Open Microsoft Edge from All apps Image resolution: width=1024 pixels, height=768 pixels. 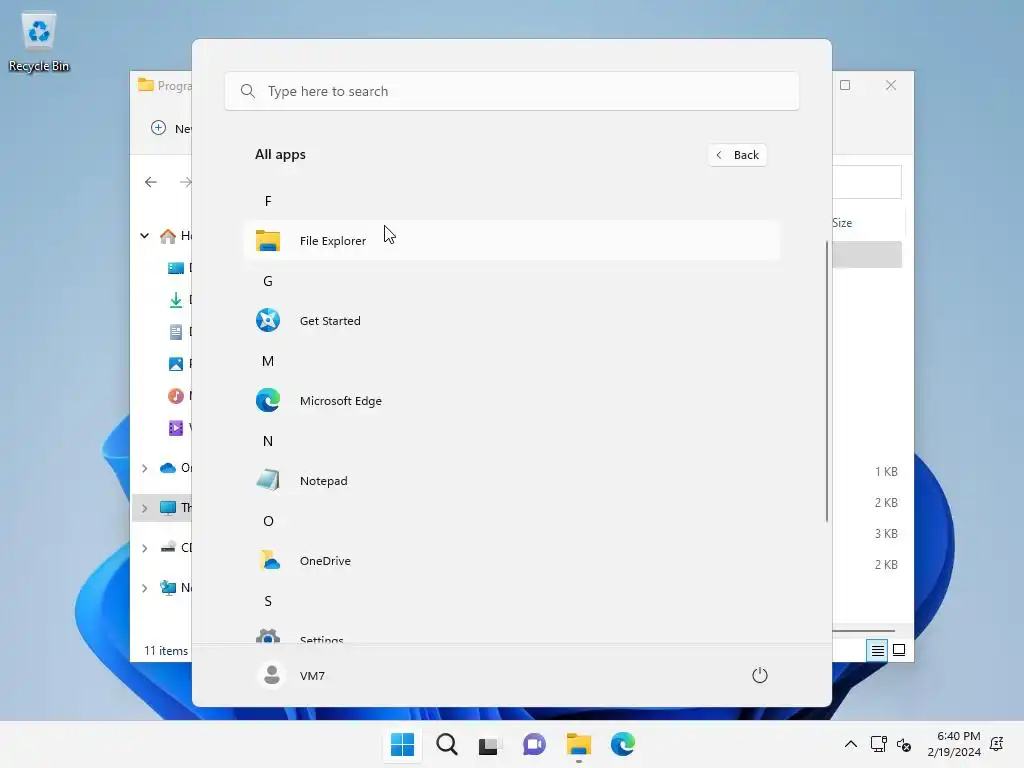tap(511, 400)
